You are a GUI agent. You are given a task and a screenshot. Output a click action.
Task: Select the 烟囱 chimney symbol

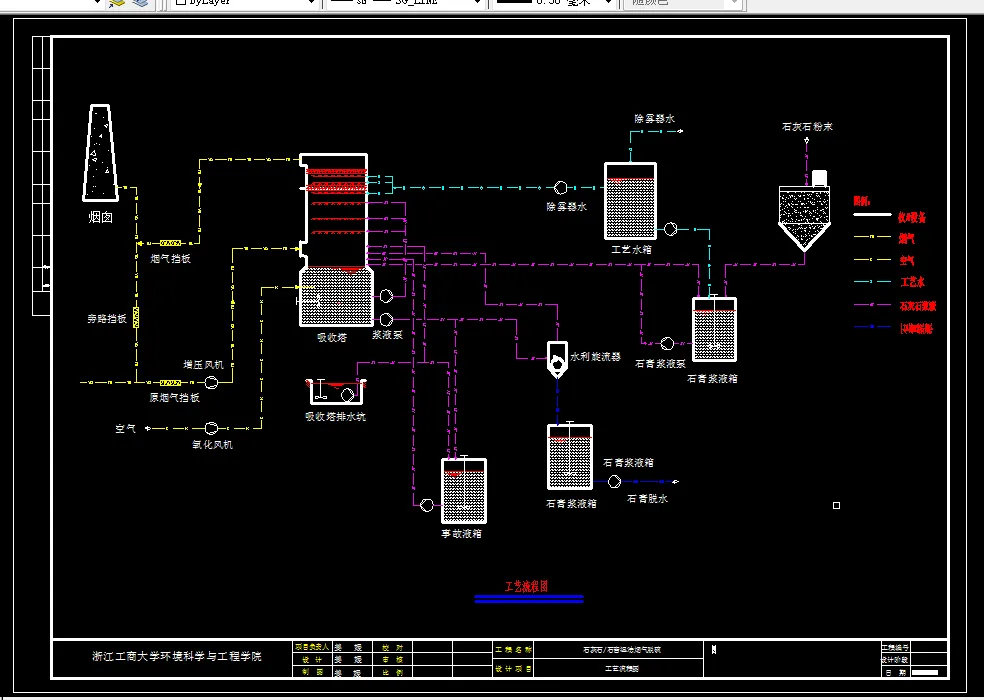click(x=100, y=153)
